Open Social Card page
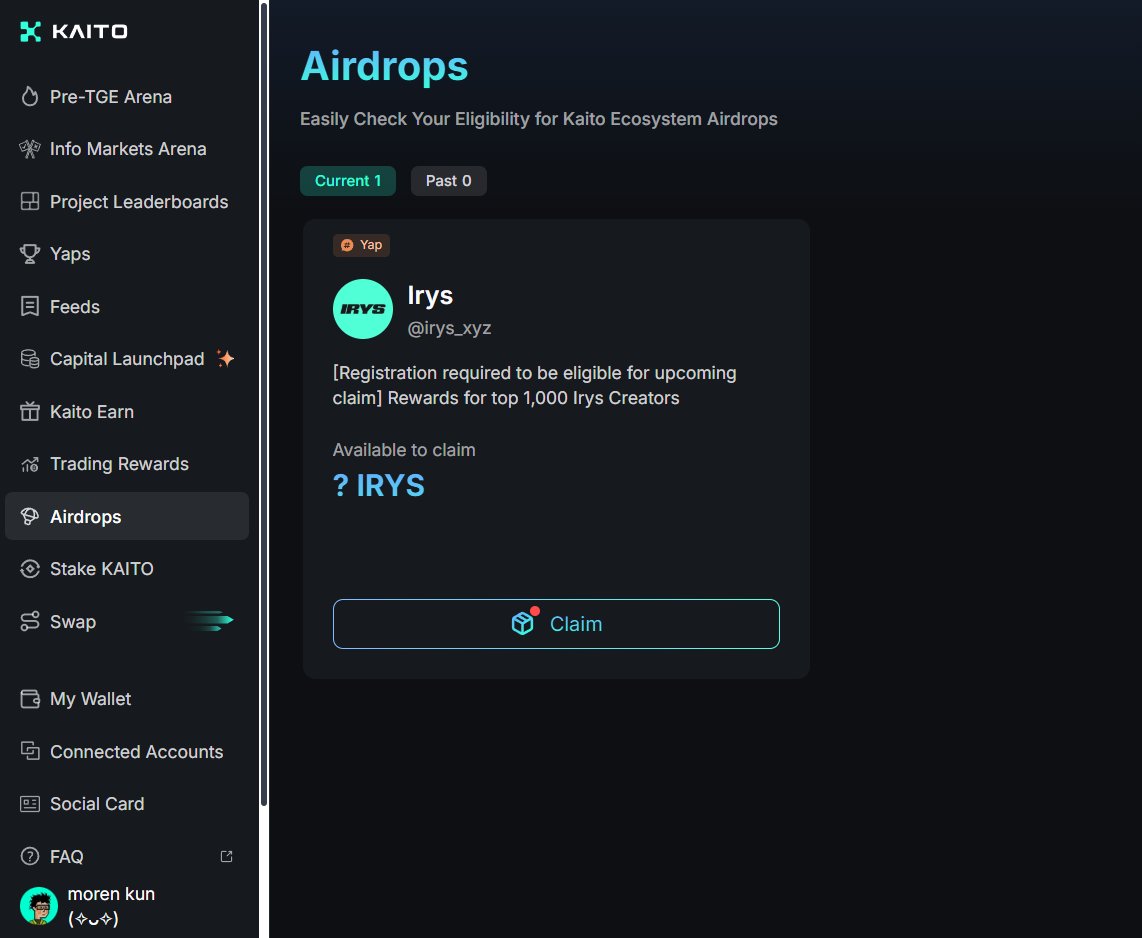 click(x=127, y=804)
